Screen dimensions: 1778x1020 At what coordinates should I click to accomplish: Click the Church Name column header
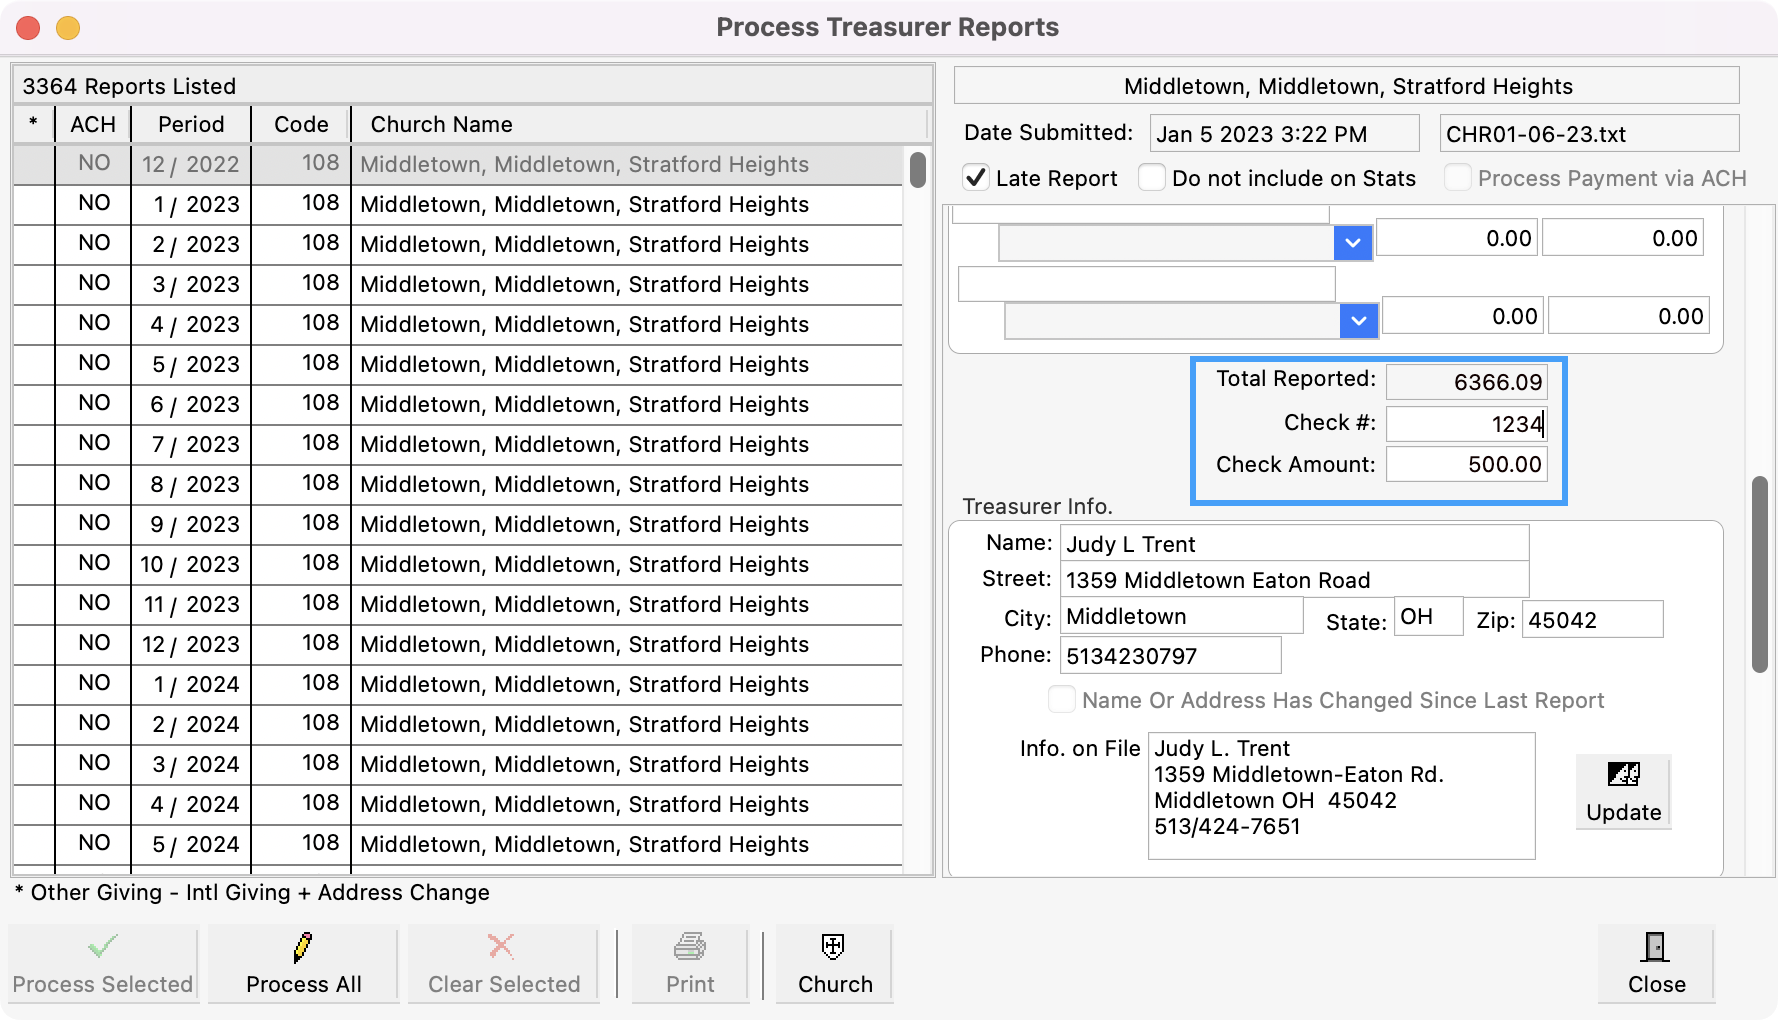tap(440, 124)
